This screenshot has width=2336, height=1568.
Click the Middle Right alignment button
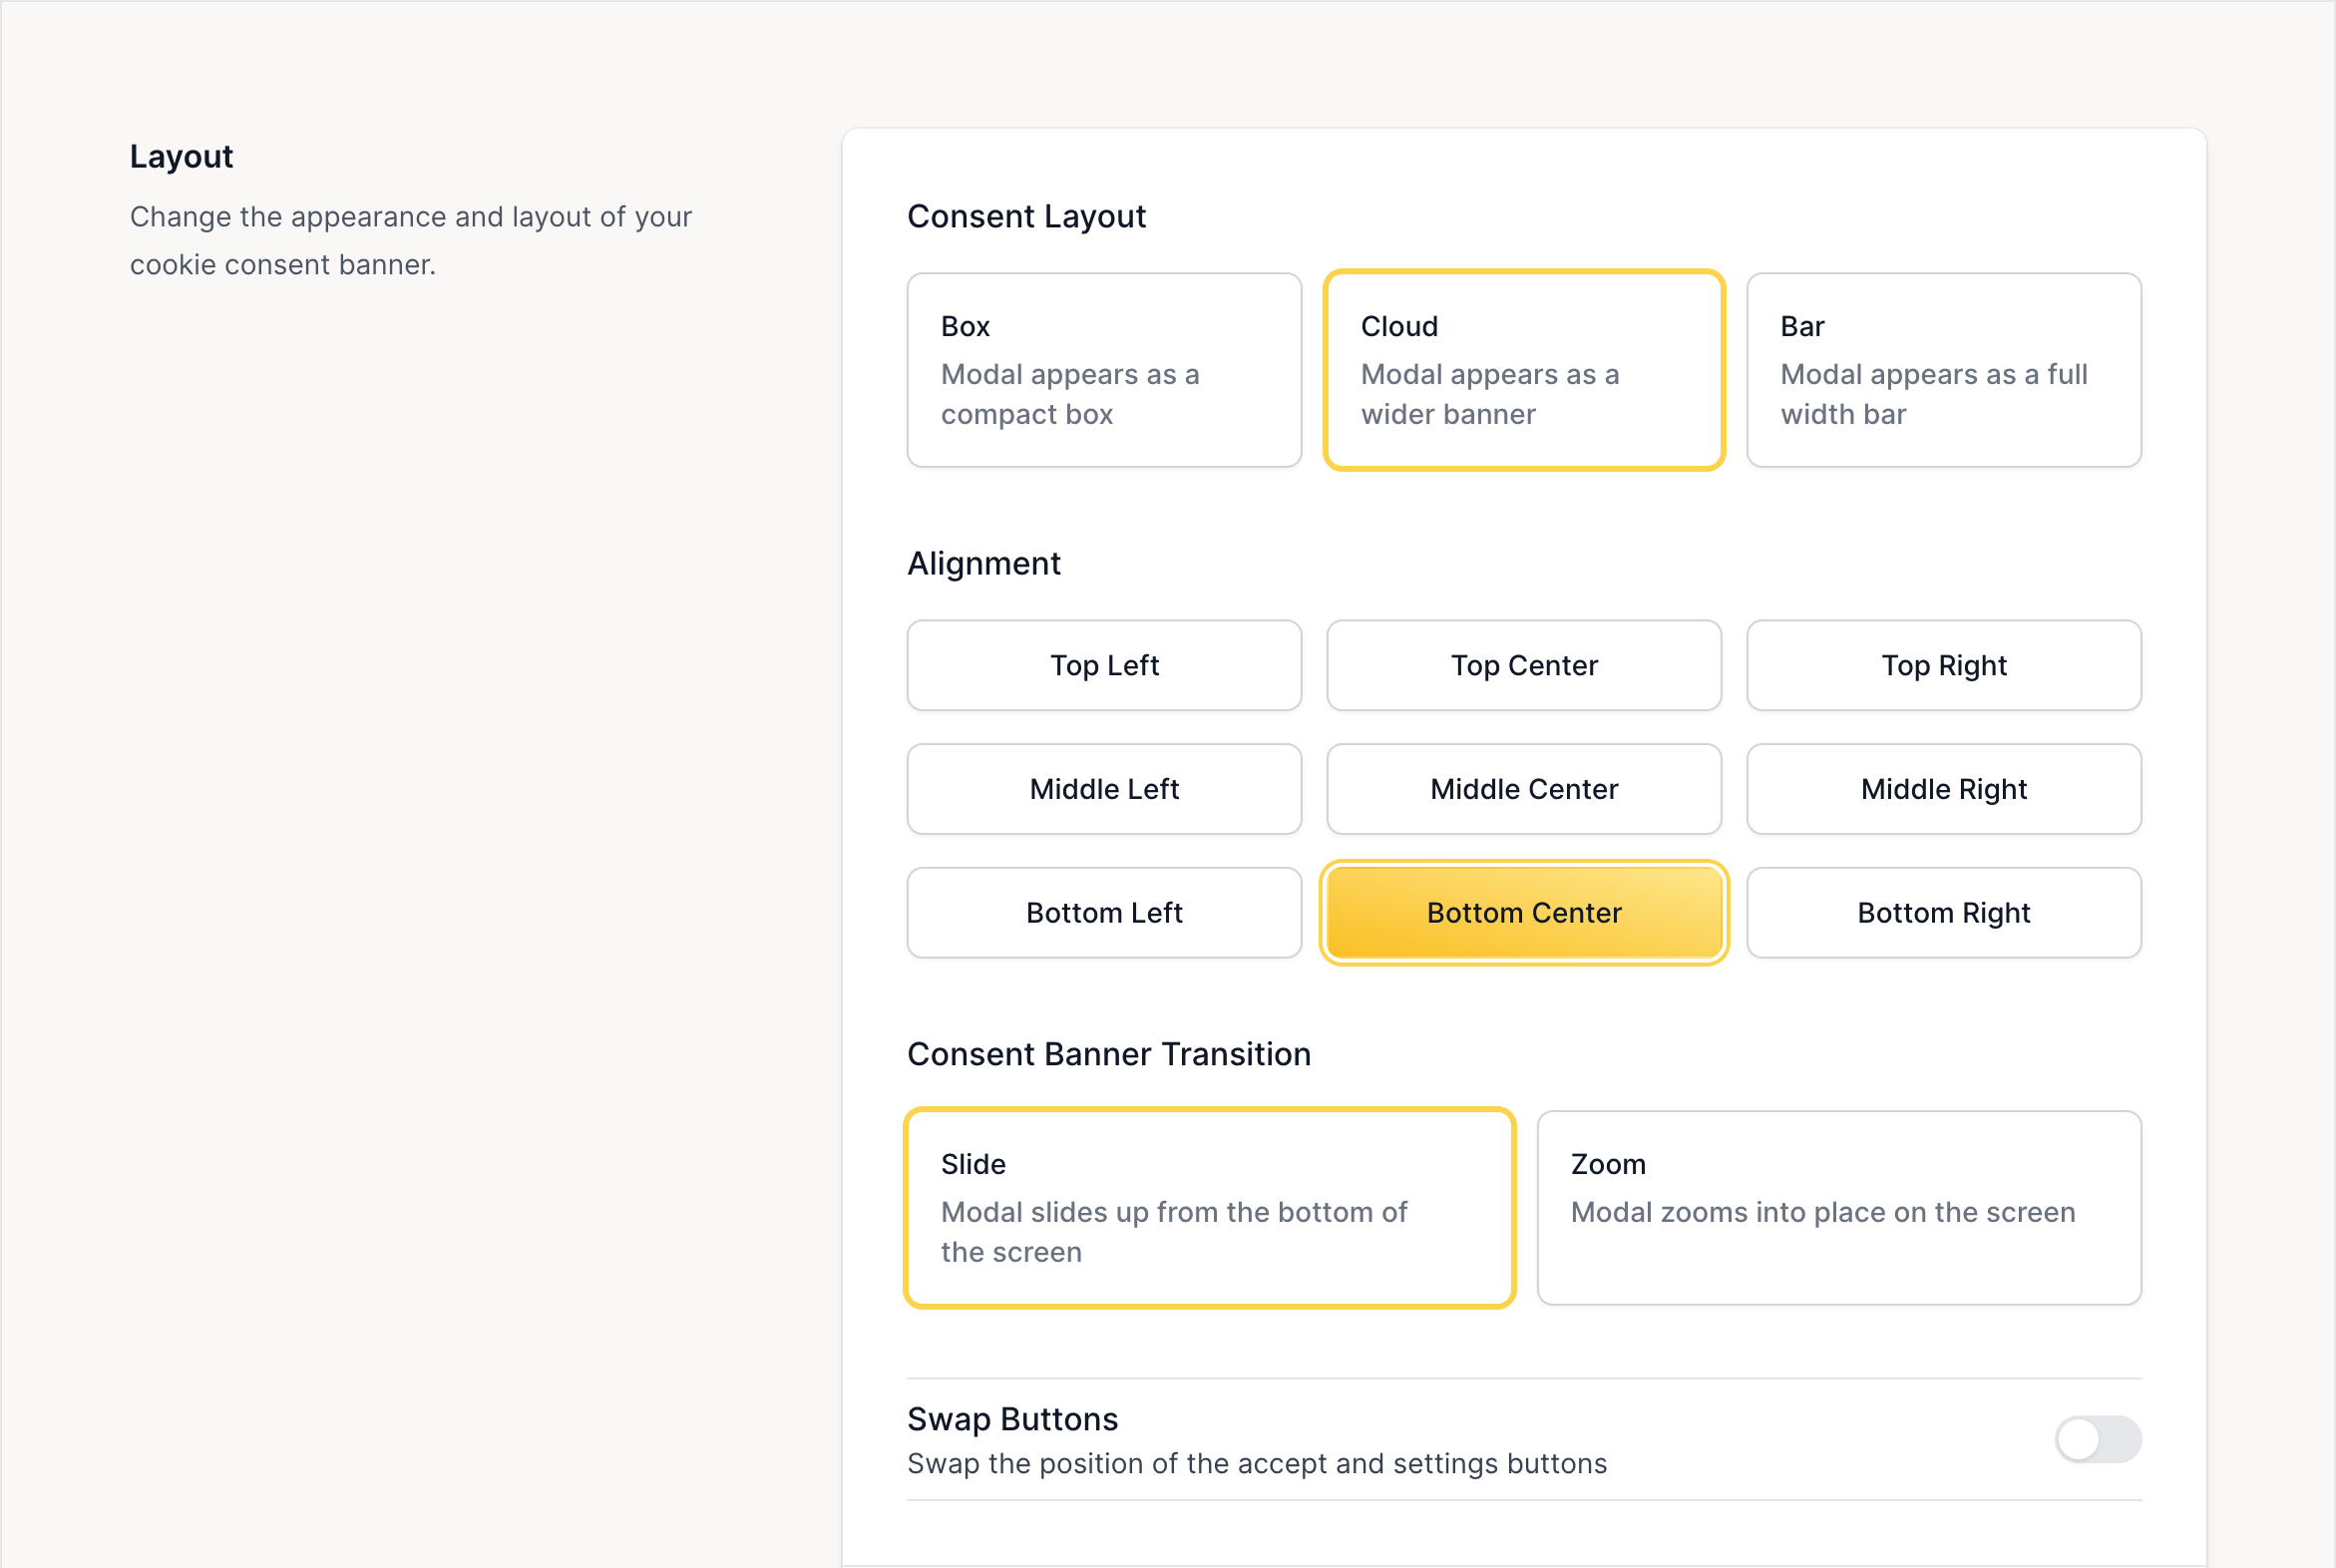pos(1944,789)
